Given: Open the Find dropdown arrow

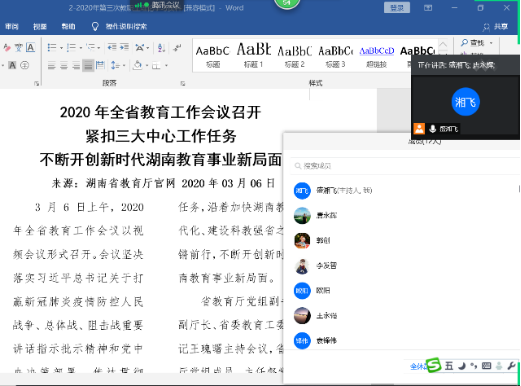Looking at the screenshot, I should (x=491, y=43).
